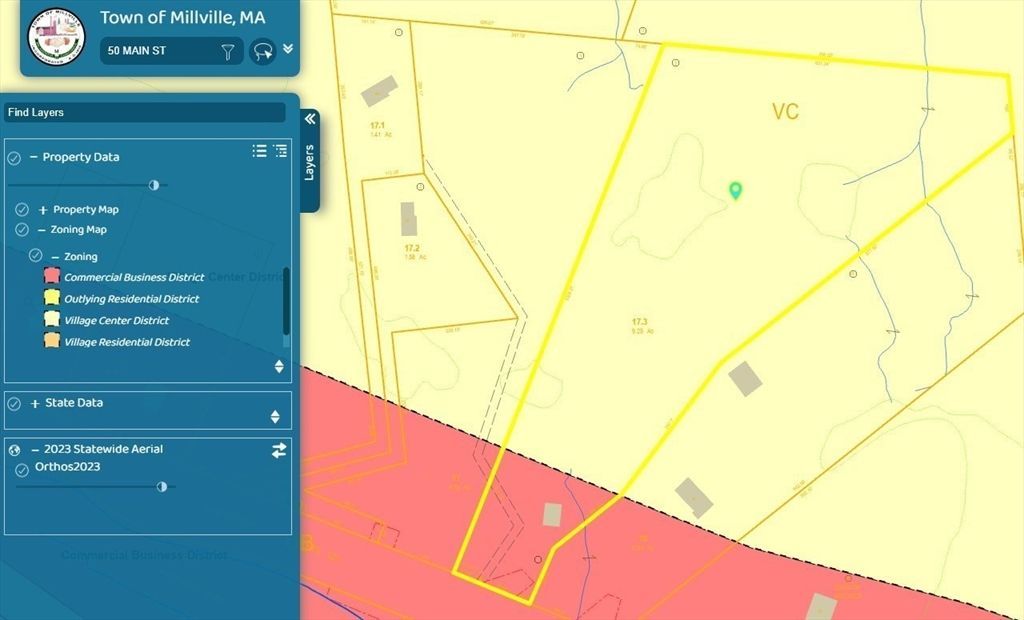The height and width of the screenshot is (620, 1024).
Task: Activate the lasso selection tool
Action: coord(263,52)
